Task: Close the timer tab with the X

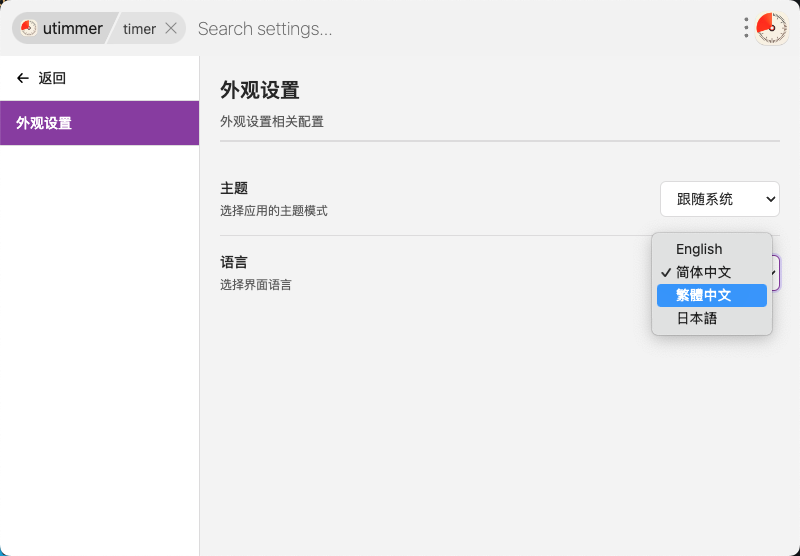Action: pos(171,28)
